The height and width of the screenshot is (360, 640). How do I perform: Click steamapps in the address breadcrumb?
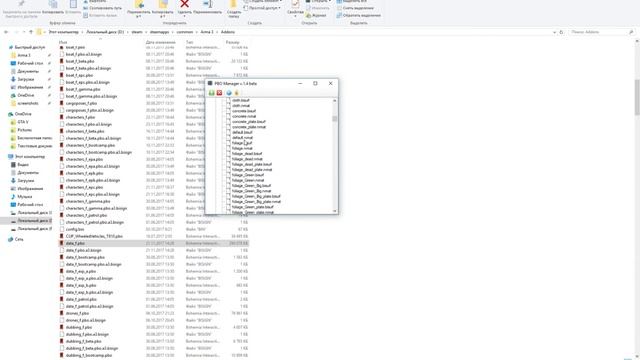[x=159, y=32]
